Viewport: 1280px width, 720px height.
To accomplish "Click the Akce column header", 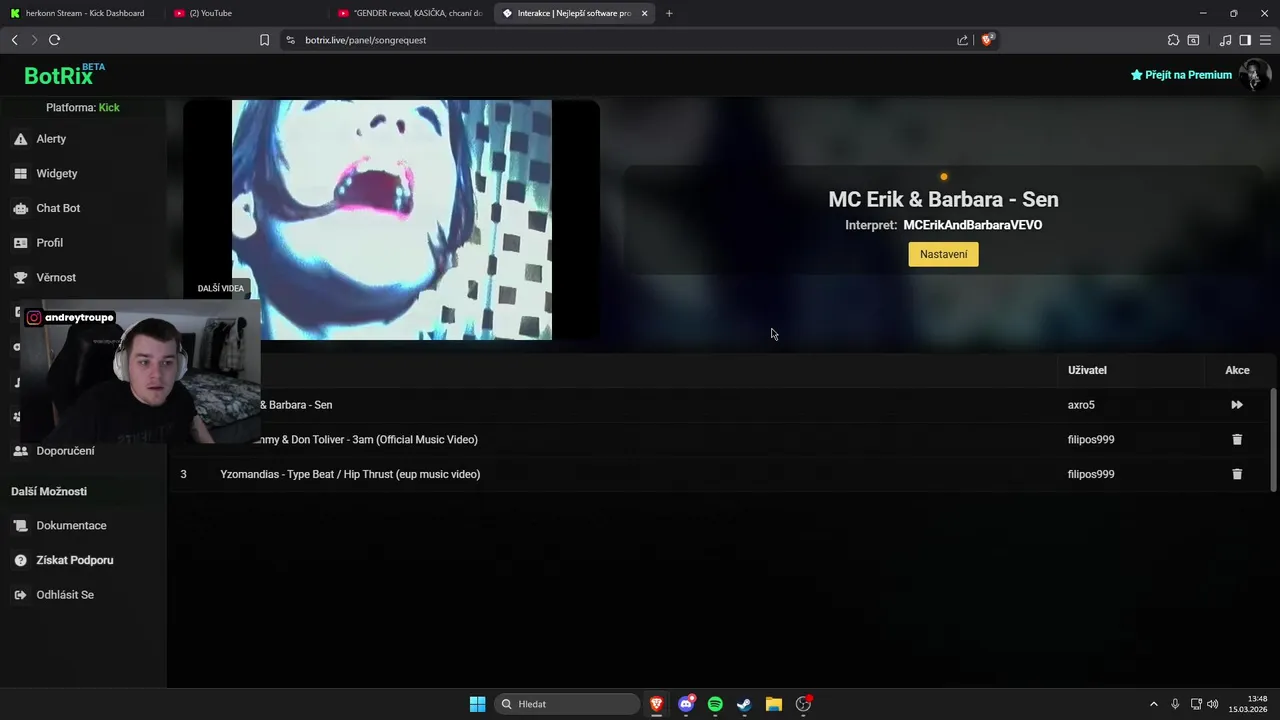I will pos(1237,370).
